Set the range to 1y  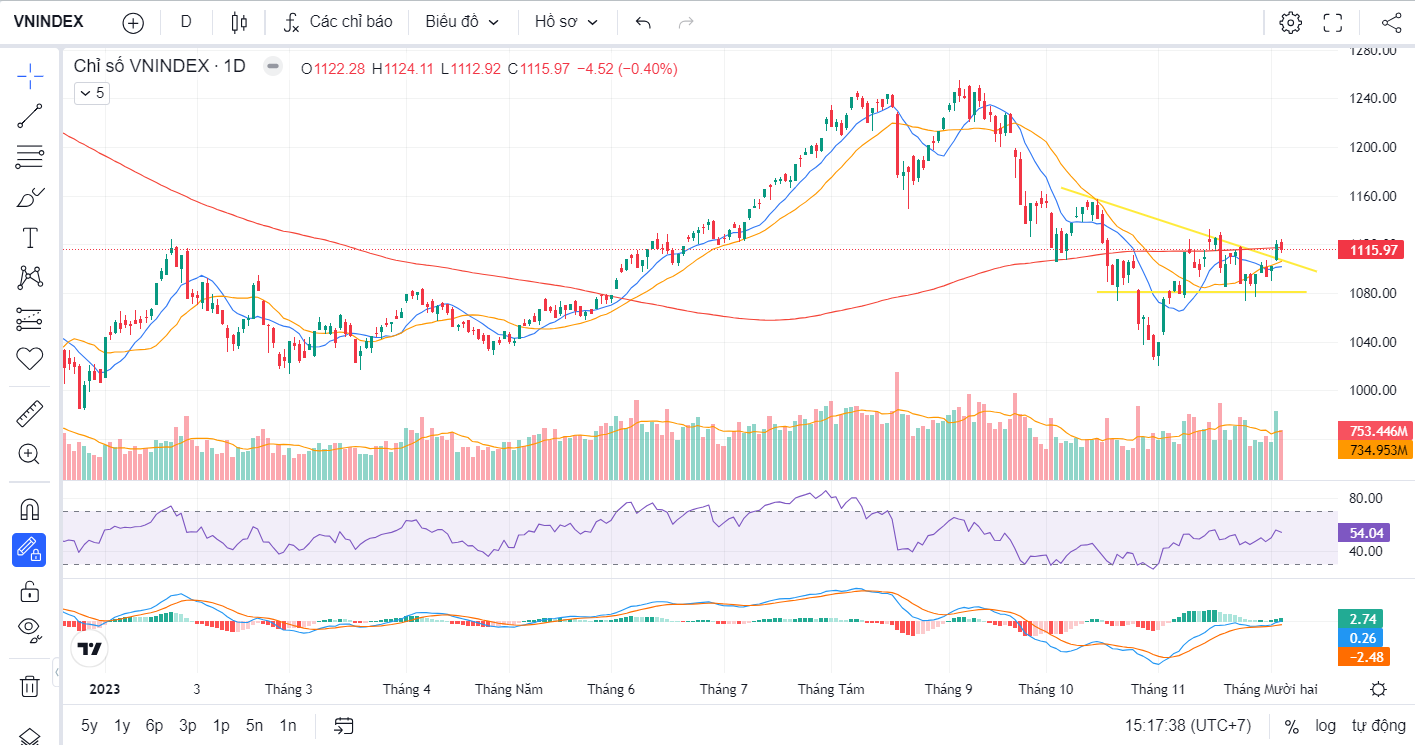coord(122,725)
